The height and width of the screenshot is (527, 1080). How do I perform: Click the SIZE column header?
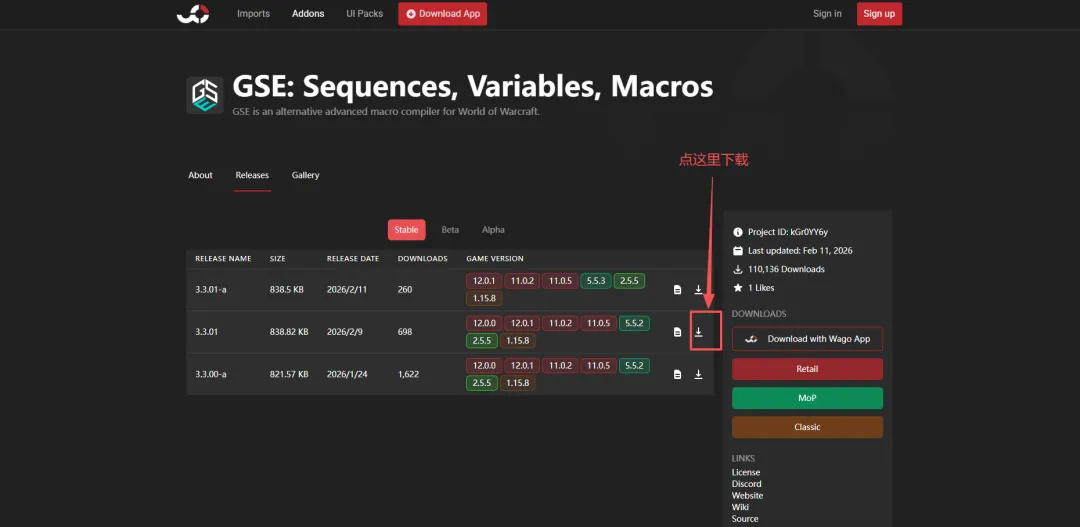coord(278,259)
